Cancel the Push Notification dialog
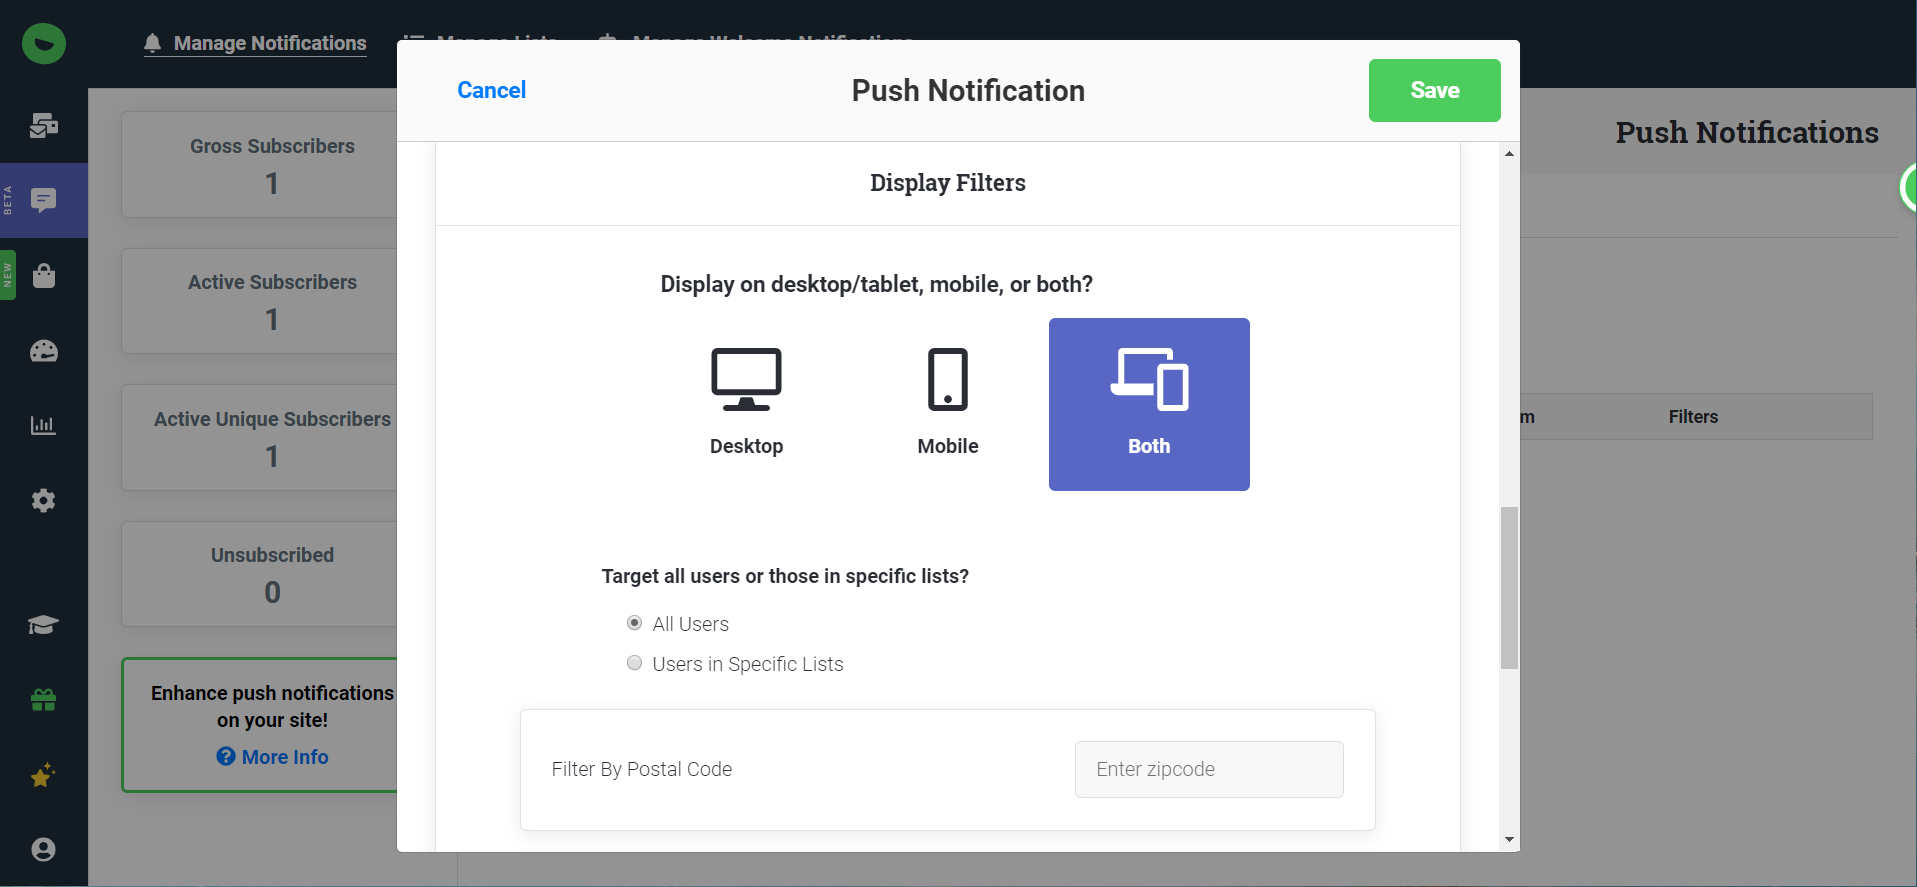Image resolution: width=1917 pixels, height=887 pixels. tap(491, 90)
